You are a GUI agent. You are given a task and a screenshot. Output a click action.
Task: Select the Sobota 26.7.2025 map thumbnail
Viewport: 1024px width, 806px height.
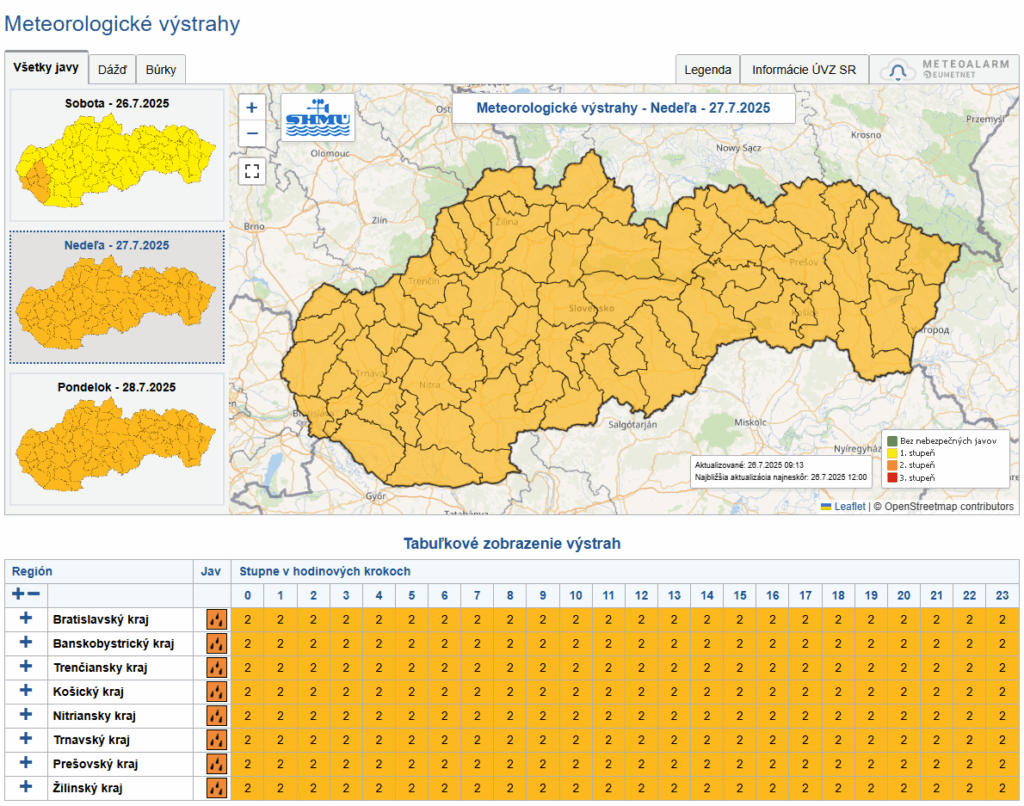(117, 155)
